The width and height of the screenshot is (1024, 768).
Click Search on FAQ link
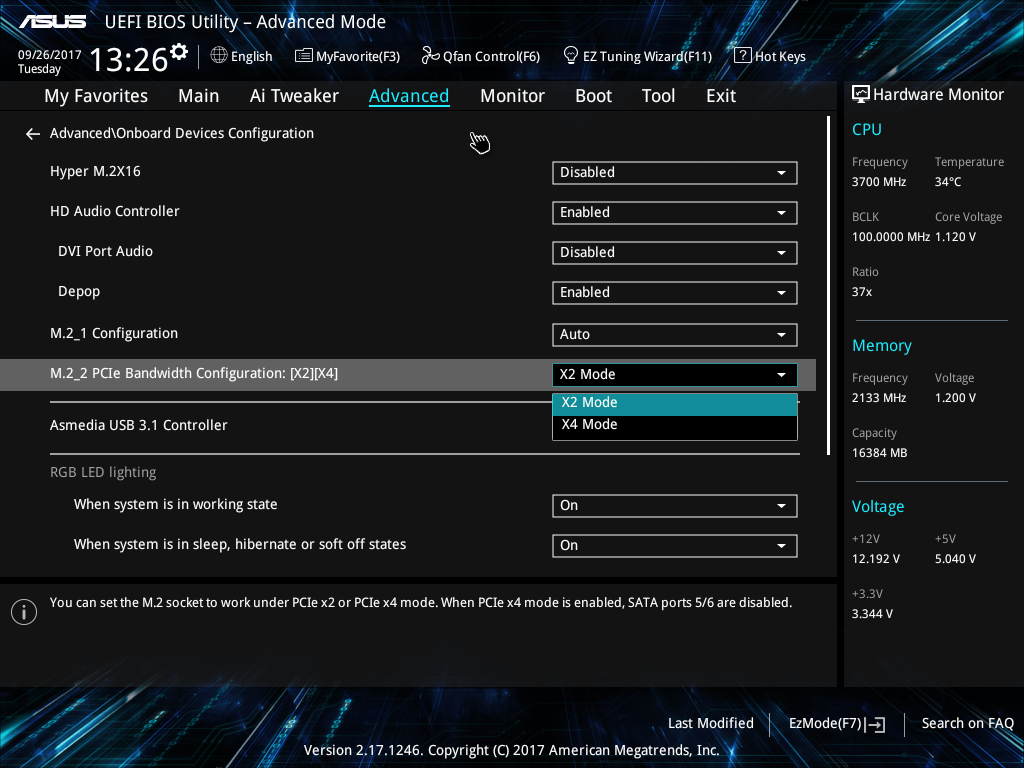[967, 724]
